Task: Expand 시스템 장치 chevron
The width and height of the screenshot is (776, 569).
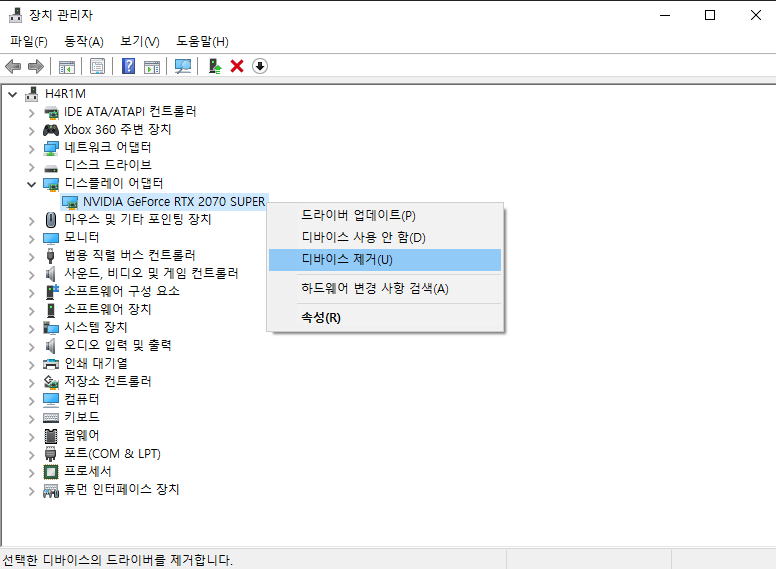Action: (x=32, y=329)
